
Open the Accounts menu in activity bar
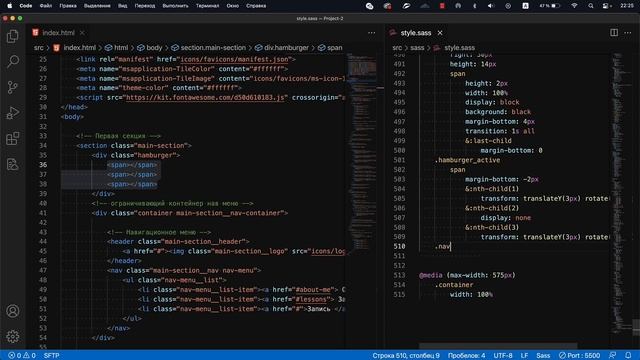13,311
